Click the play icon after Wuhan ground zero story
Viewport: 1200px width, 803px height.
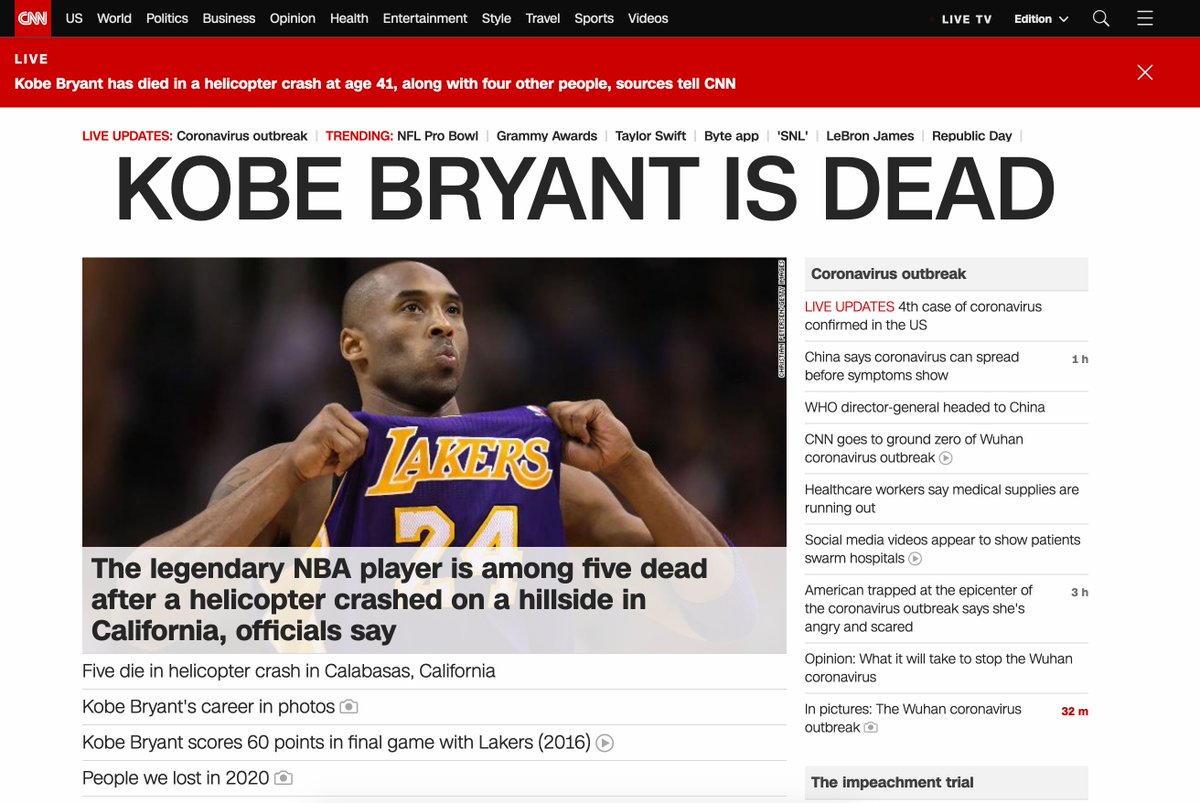tap(946, 458)
